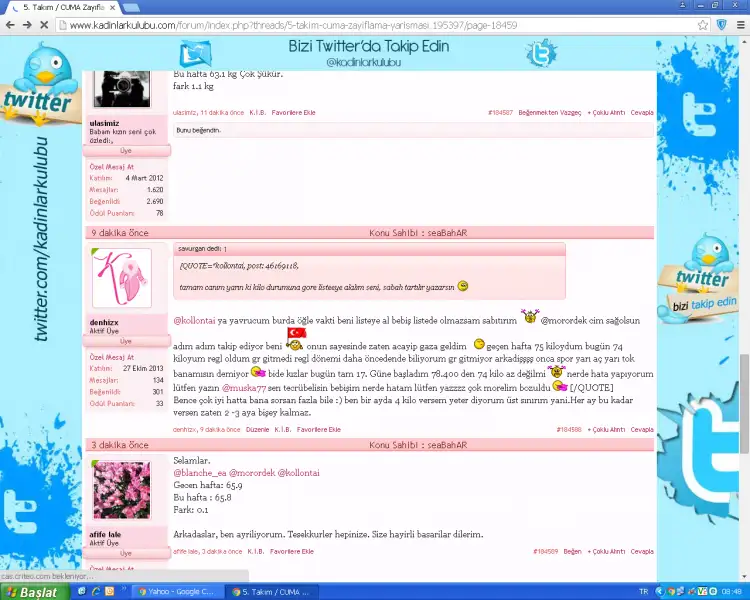Go forward with the browser forward arrow

[27, 25]
